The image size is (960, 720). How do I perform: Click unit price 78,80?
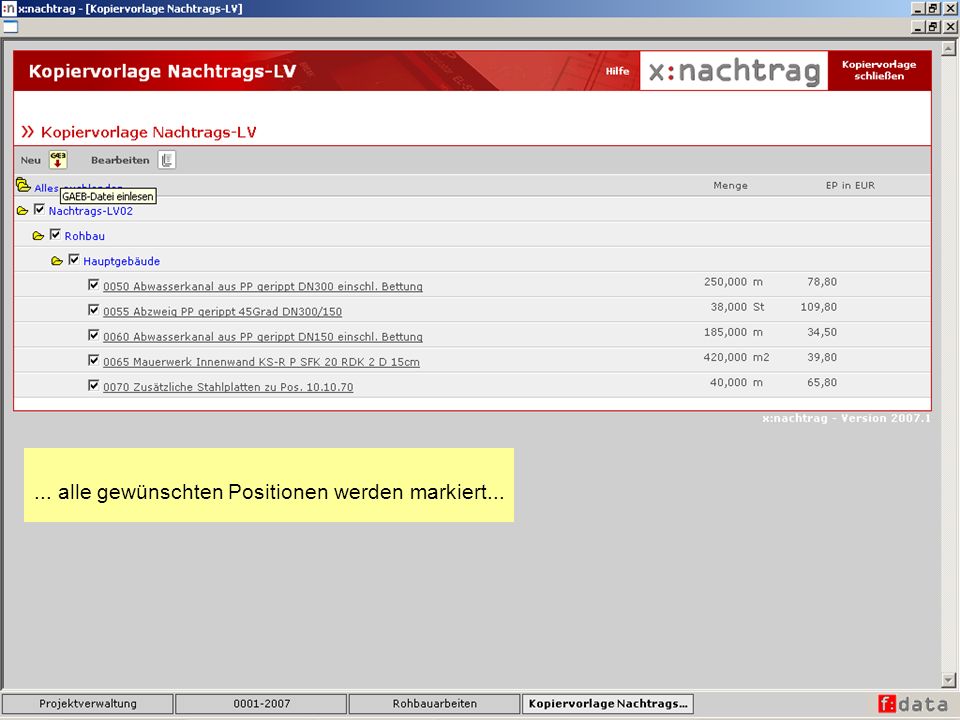822,282
